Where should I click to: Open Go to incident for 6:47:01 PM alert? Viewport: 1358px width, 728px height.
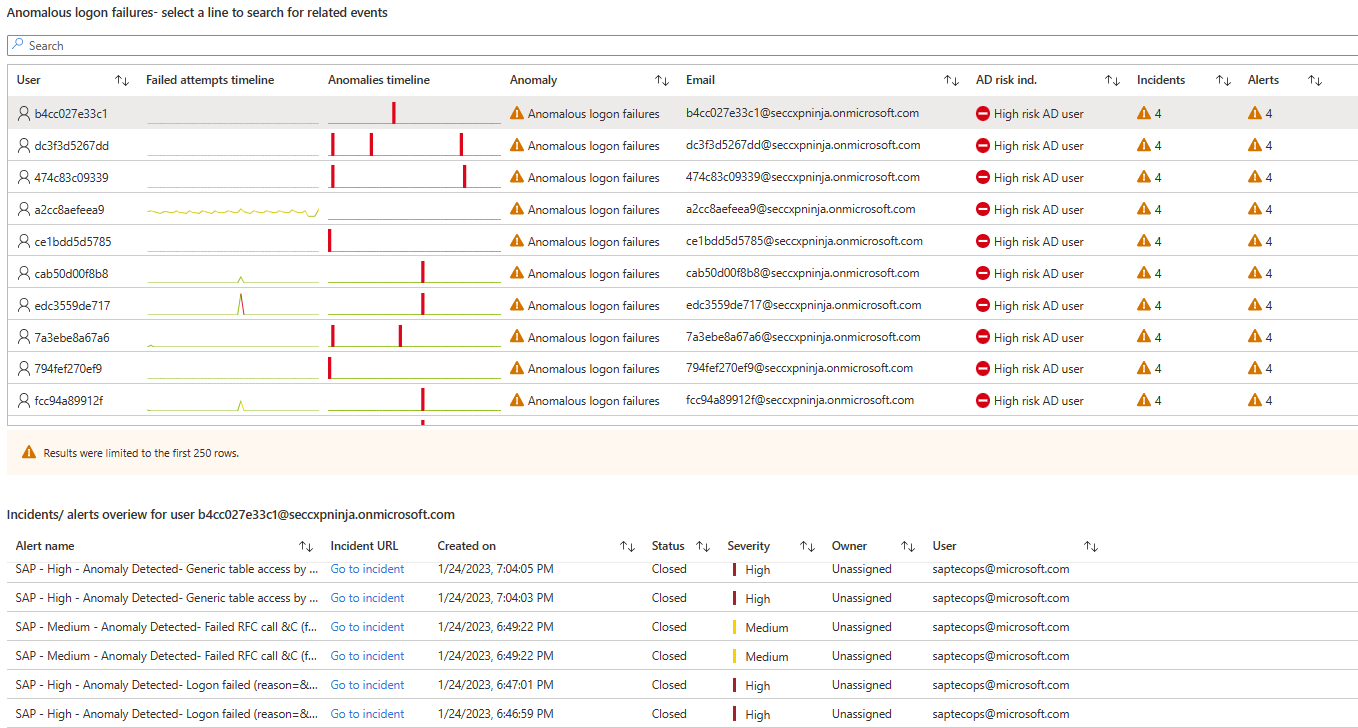(x=367, y=685)
